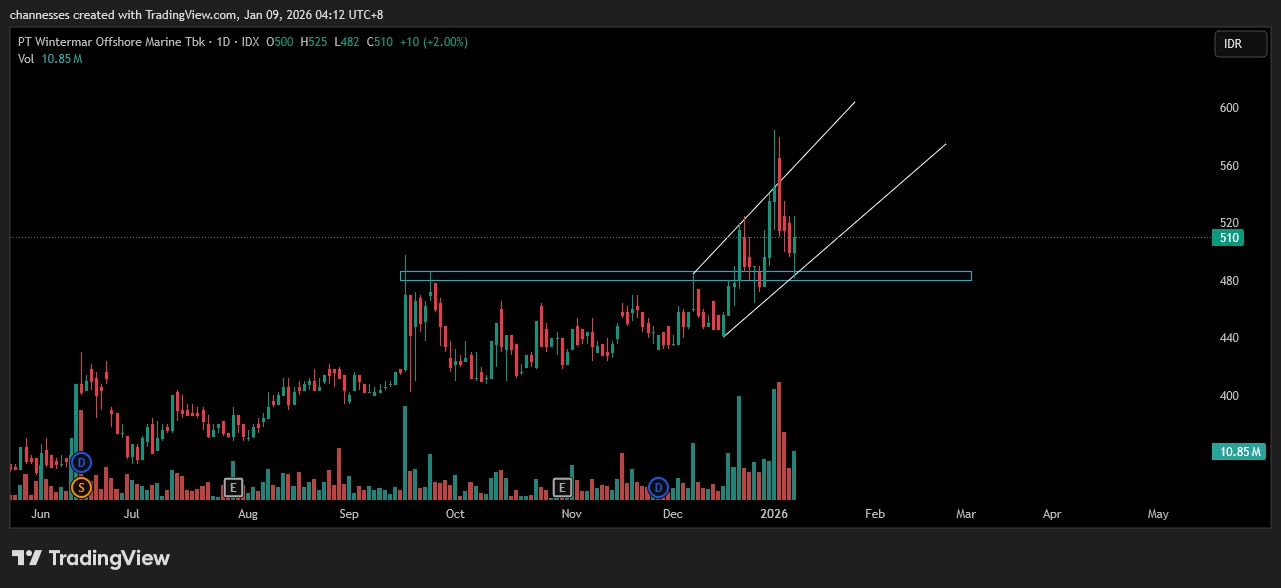
Task: Click the 560 price axis label
Action: [x=1229, y=166]
